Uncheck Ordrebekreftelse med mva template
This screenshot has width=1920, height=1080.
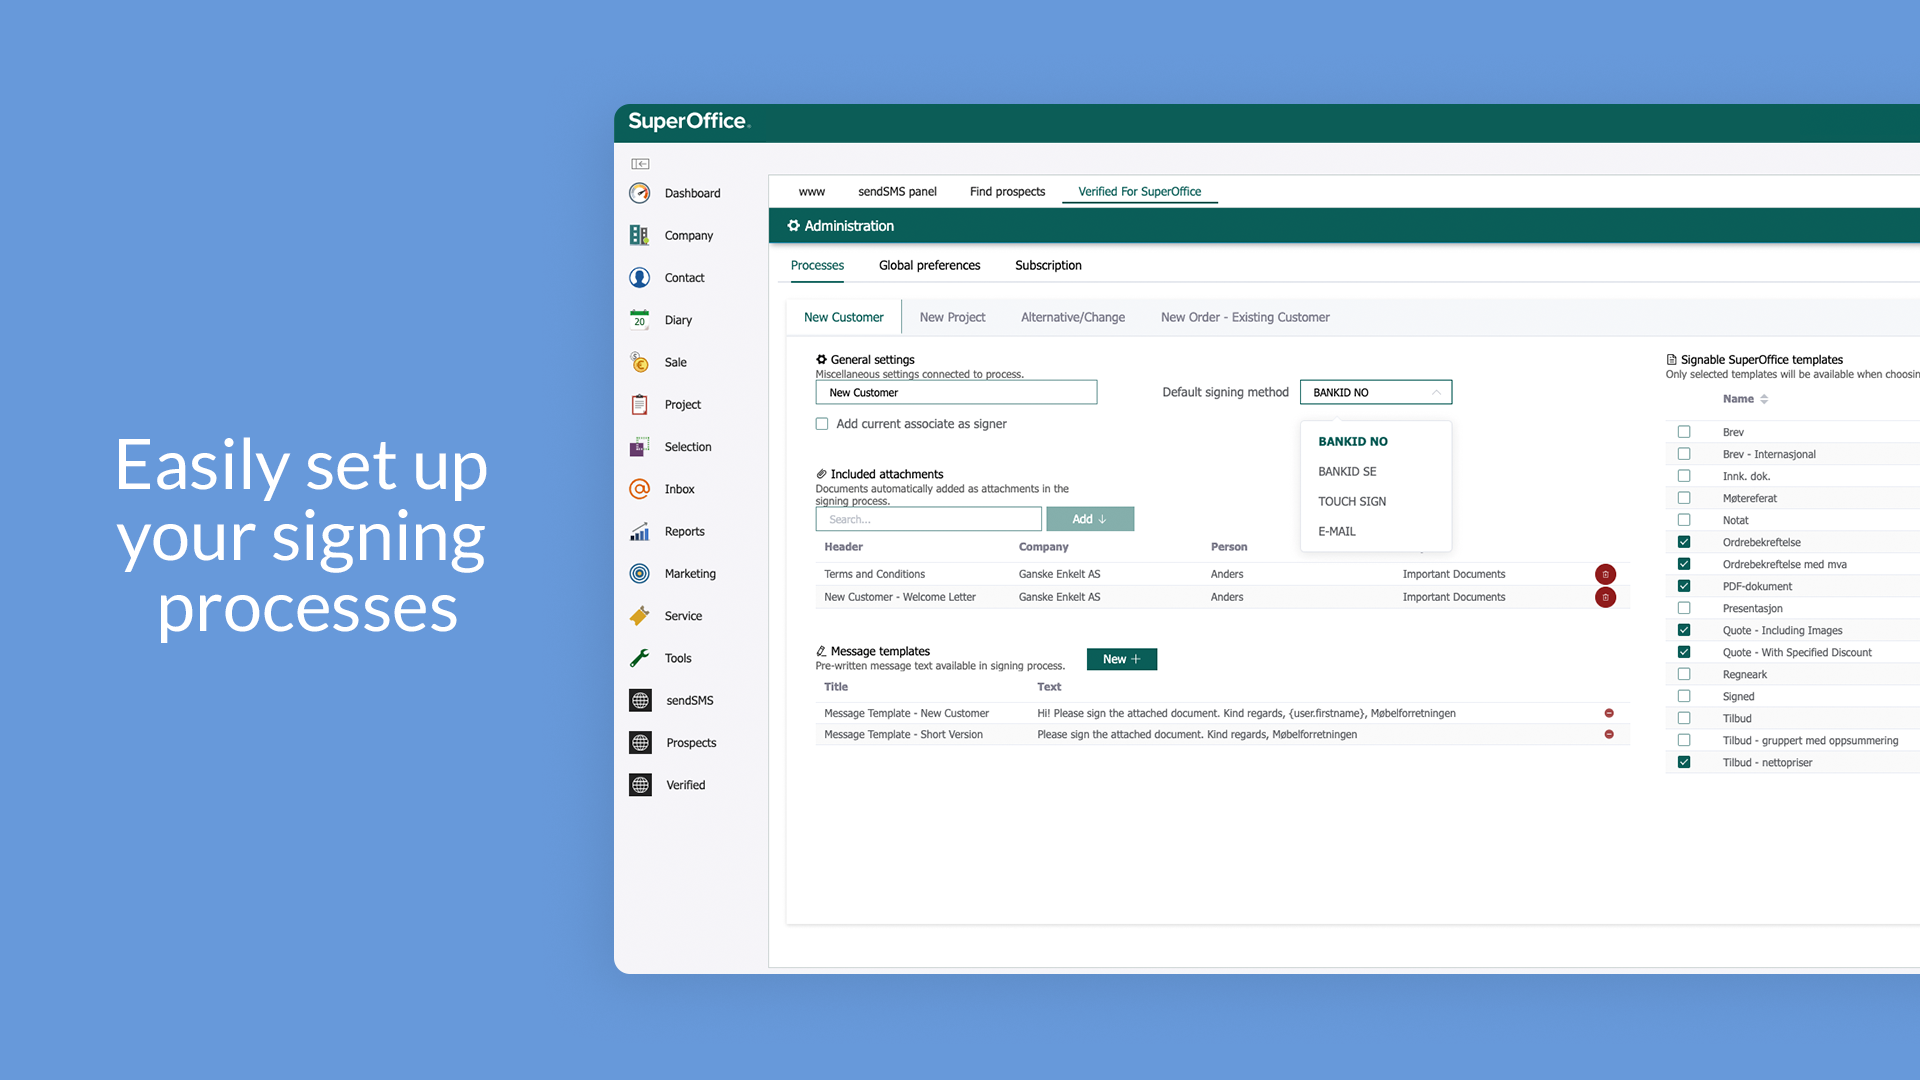tap(1684, 564)
